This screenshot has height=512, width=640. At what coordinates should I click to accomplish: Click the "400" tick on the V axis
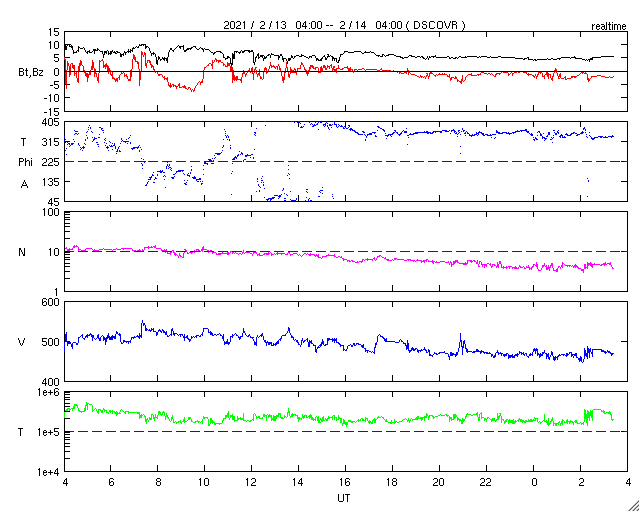click(x=52, y=382)
